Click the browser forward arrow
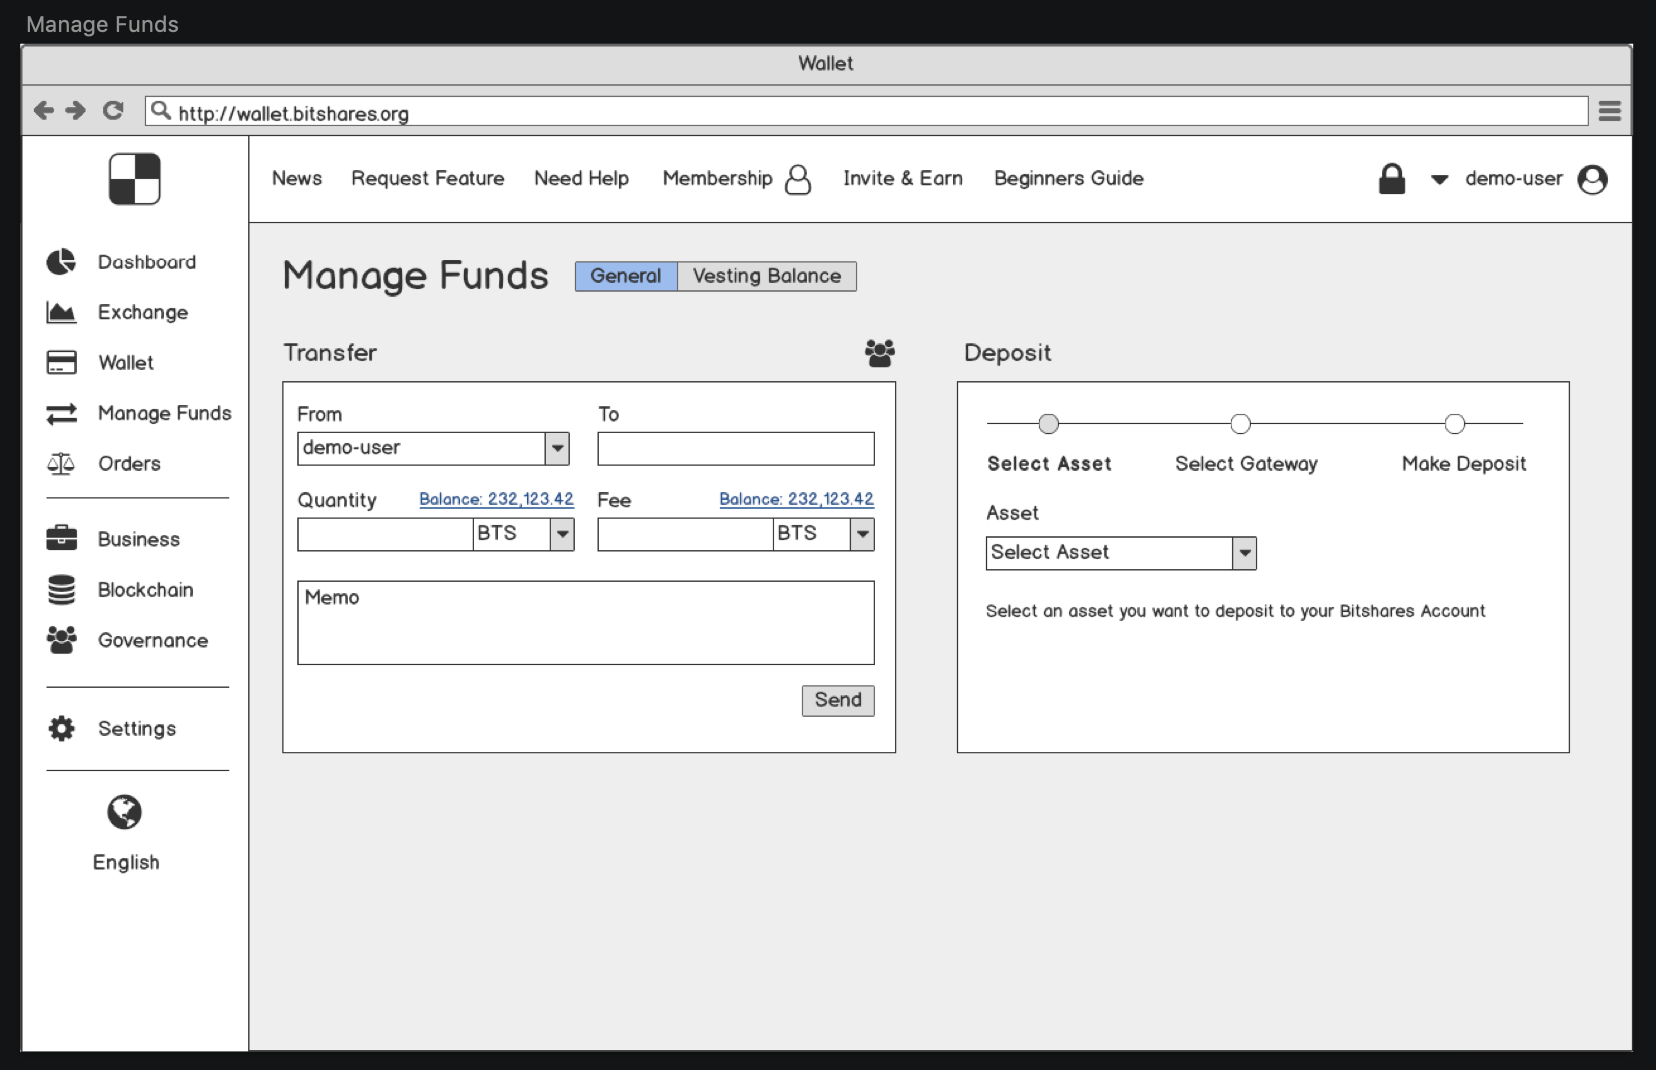Viewport: 1656px width, 1070px height. click(x=76, y=110)
